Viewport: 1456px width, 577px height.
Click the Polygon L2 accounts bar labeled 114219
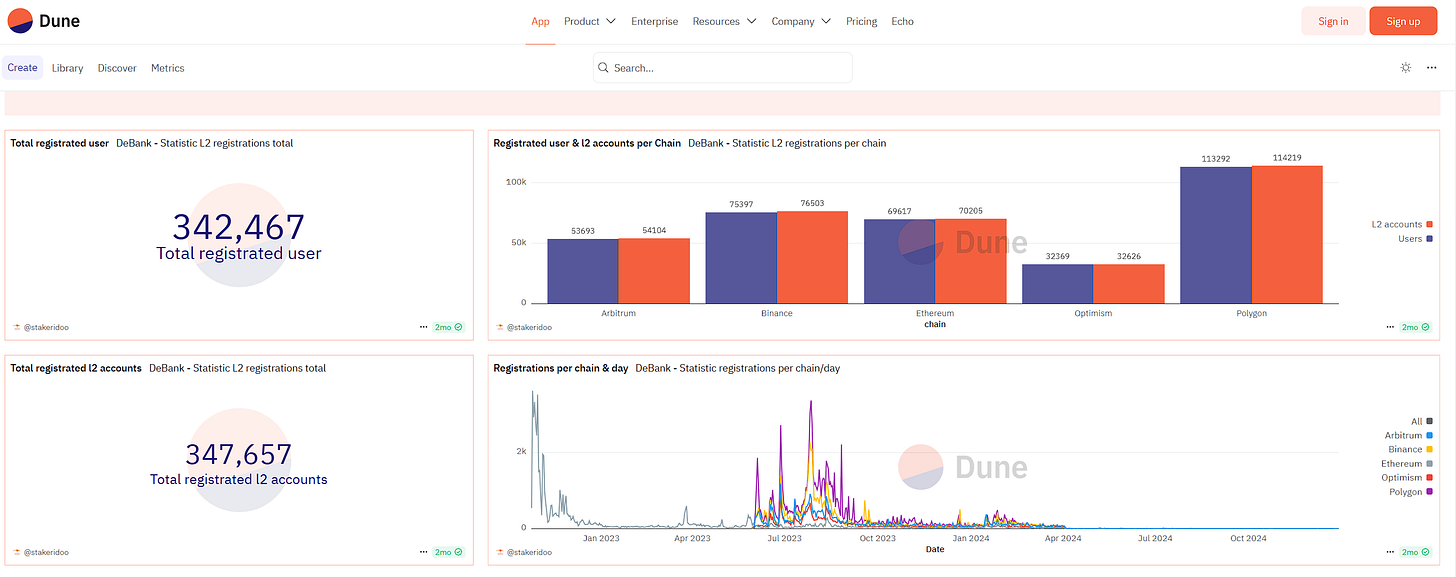coord(1287,234)
